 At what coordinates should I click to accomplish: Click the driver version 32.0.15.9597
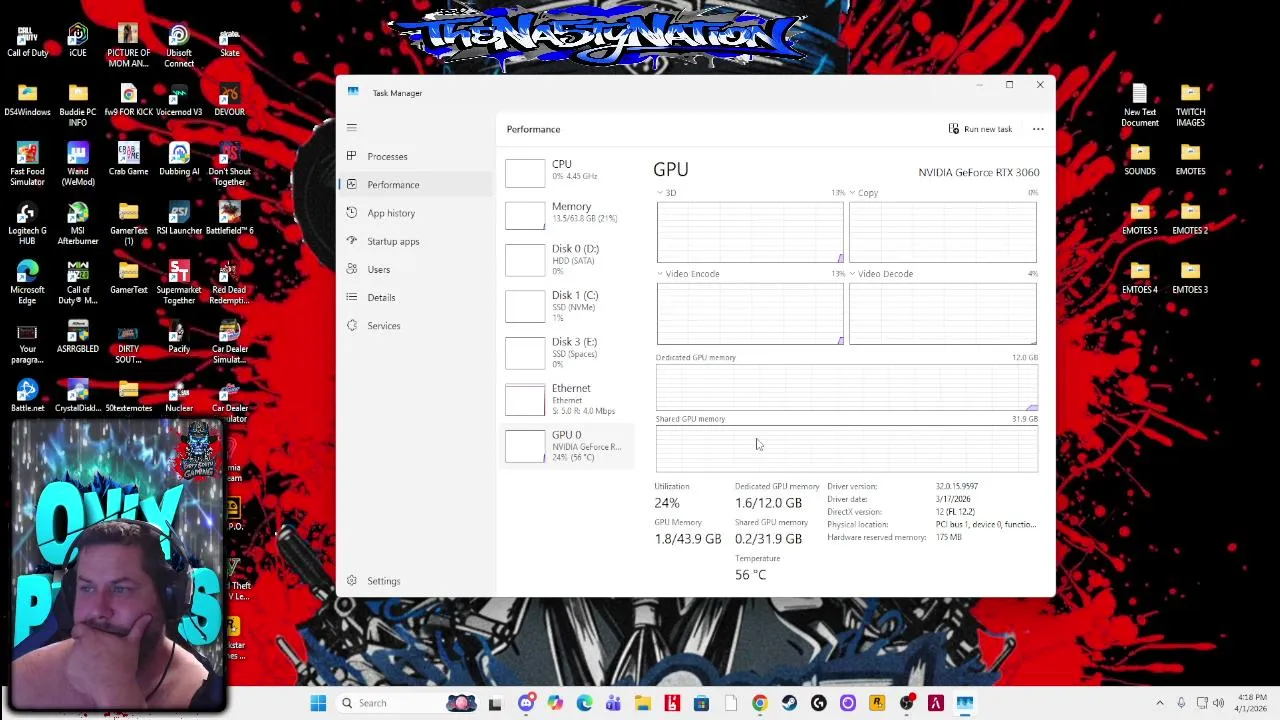pos(957,486)
